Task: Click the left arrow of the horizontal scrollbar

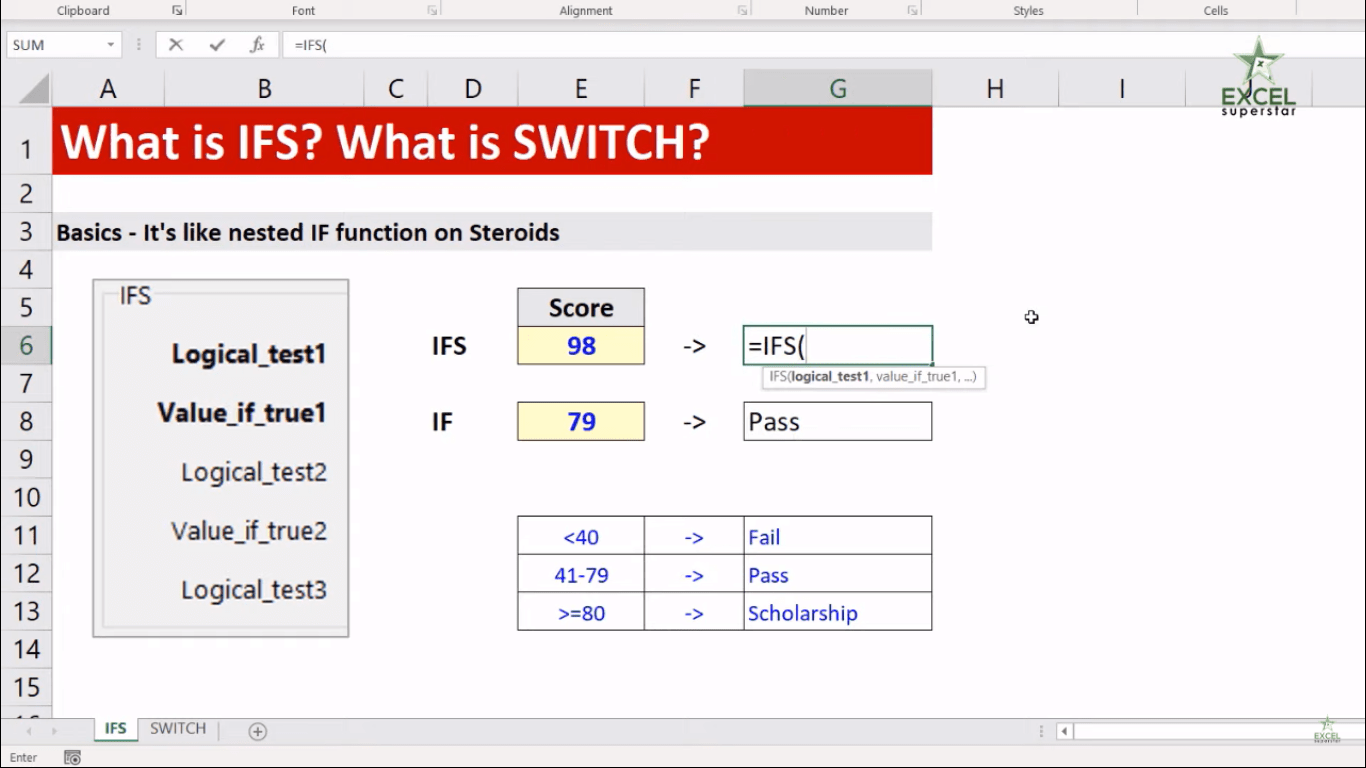Action: (x=1064, y=730)
